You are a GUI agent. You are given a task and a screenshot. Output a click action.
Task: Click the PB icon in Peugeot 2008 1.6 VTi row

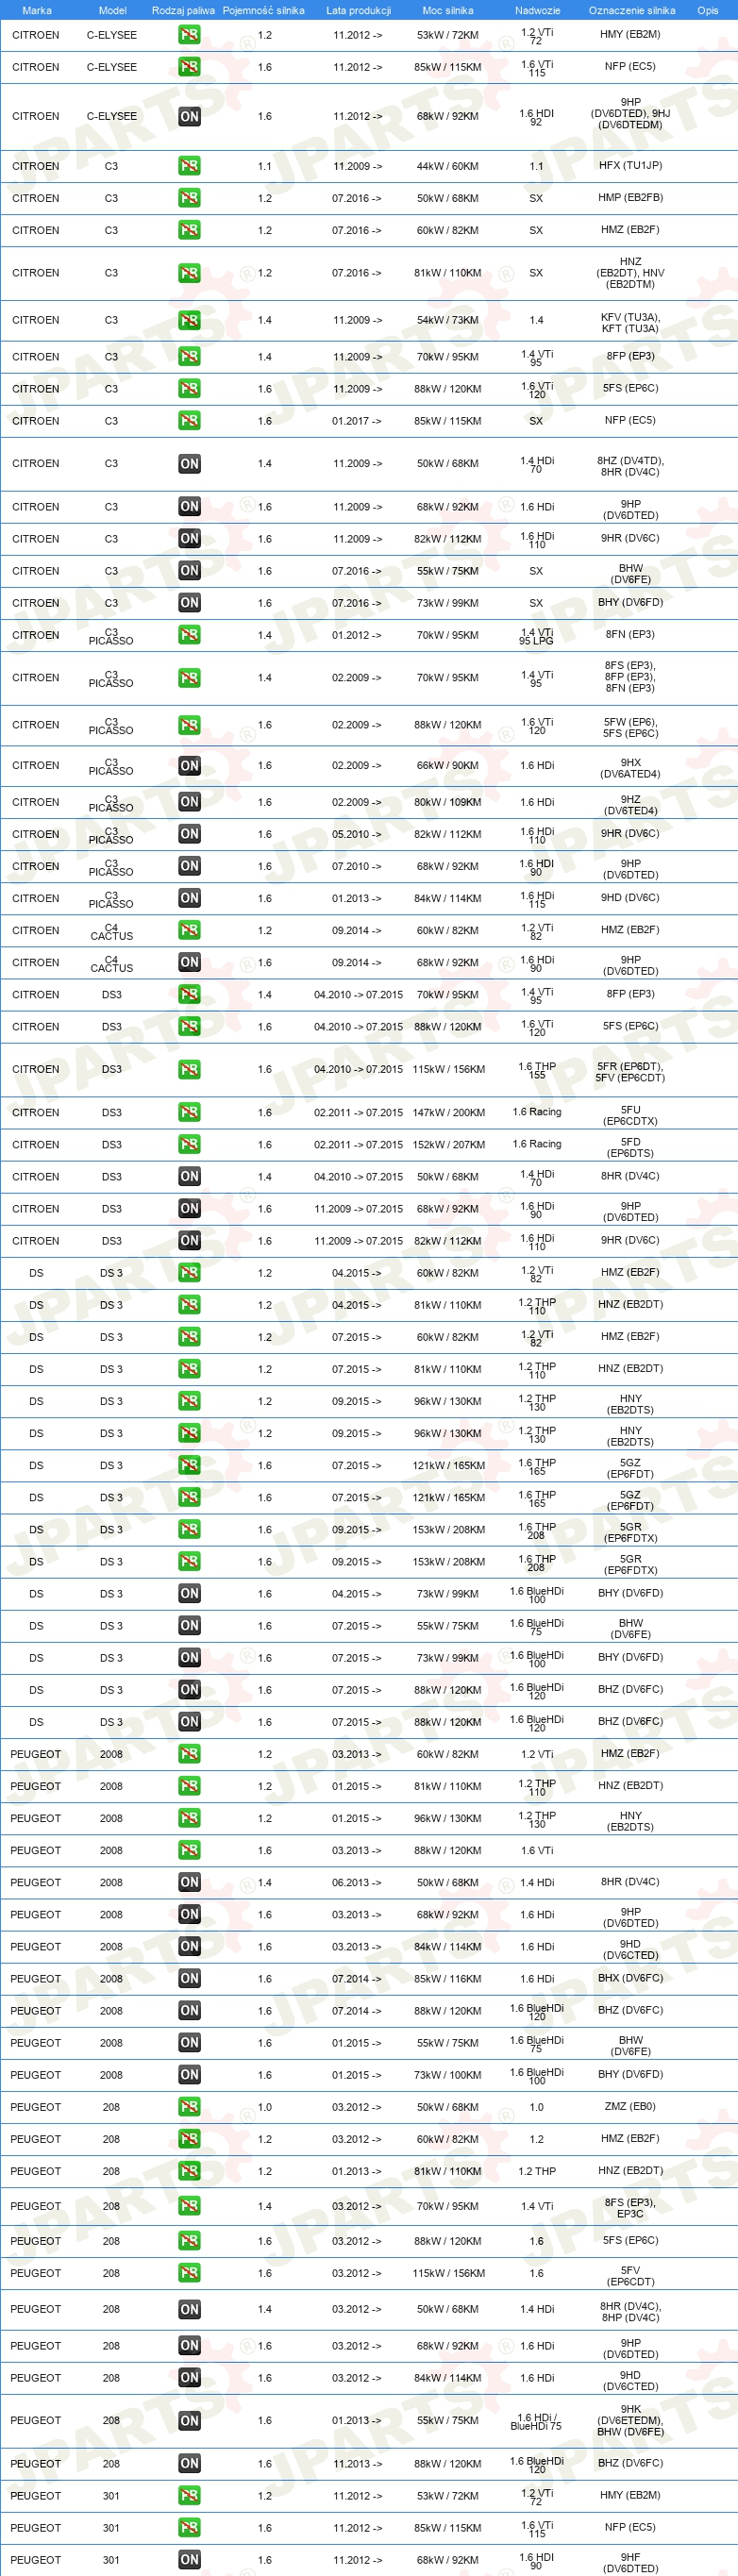[x=189, y=1850]
